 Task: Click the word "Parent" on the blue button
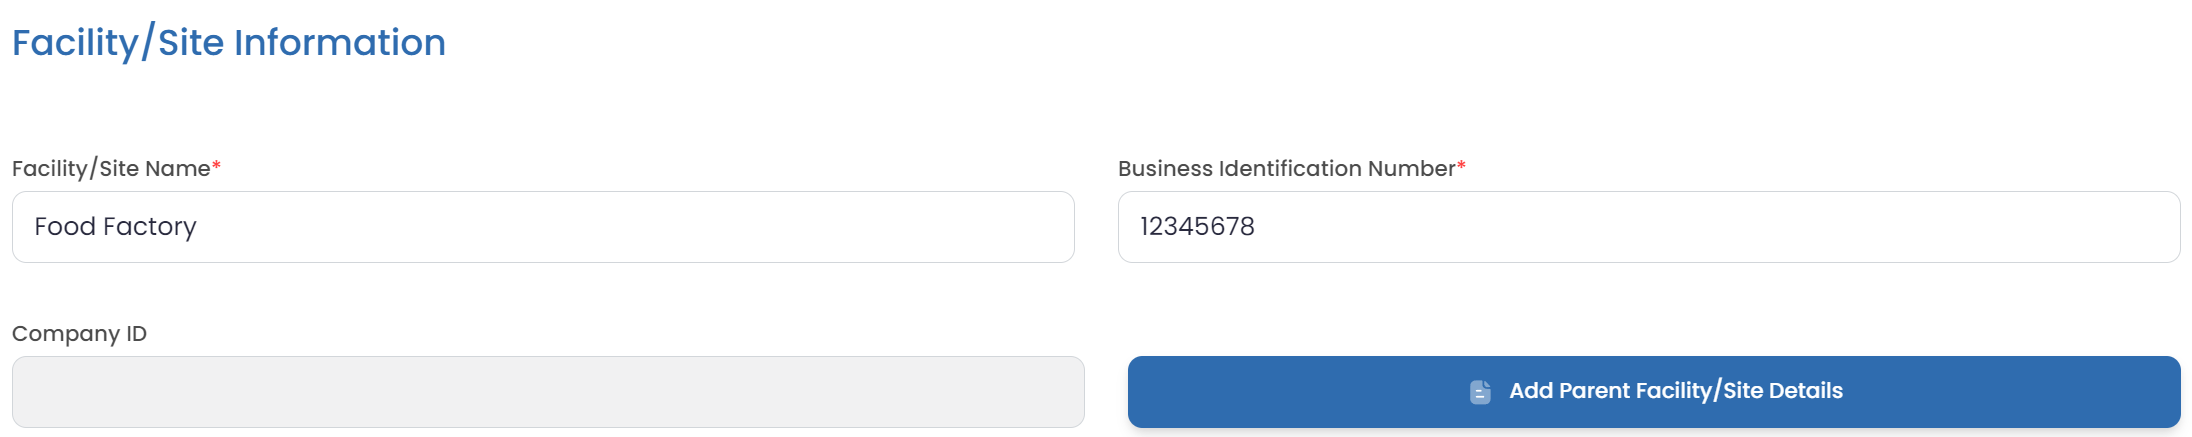coord(1594,391)
